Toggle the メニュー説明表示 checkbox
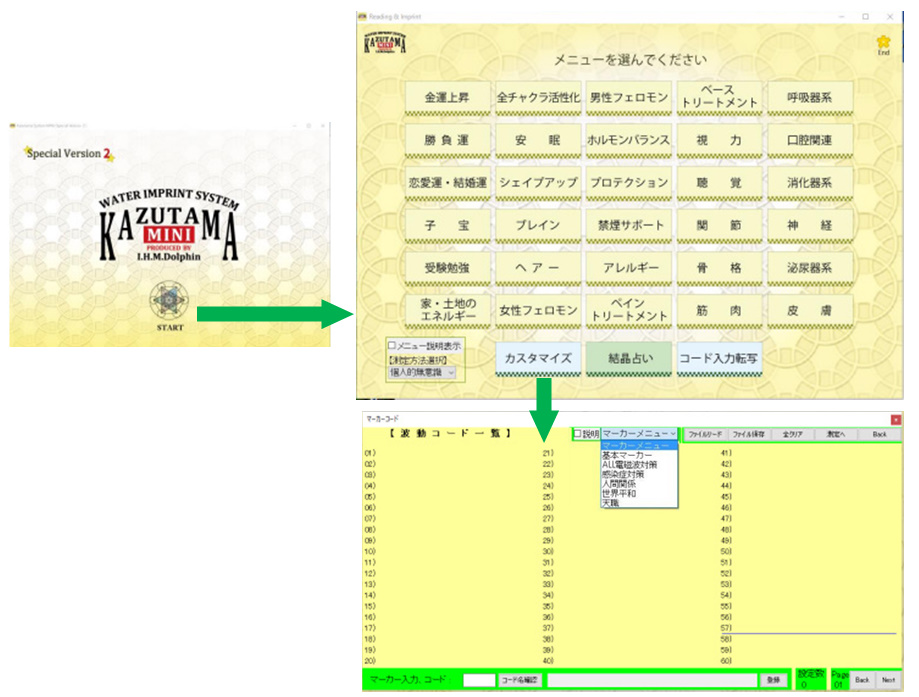Viewport: 919px width, 697px height. pos(392,346)
